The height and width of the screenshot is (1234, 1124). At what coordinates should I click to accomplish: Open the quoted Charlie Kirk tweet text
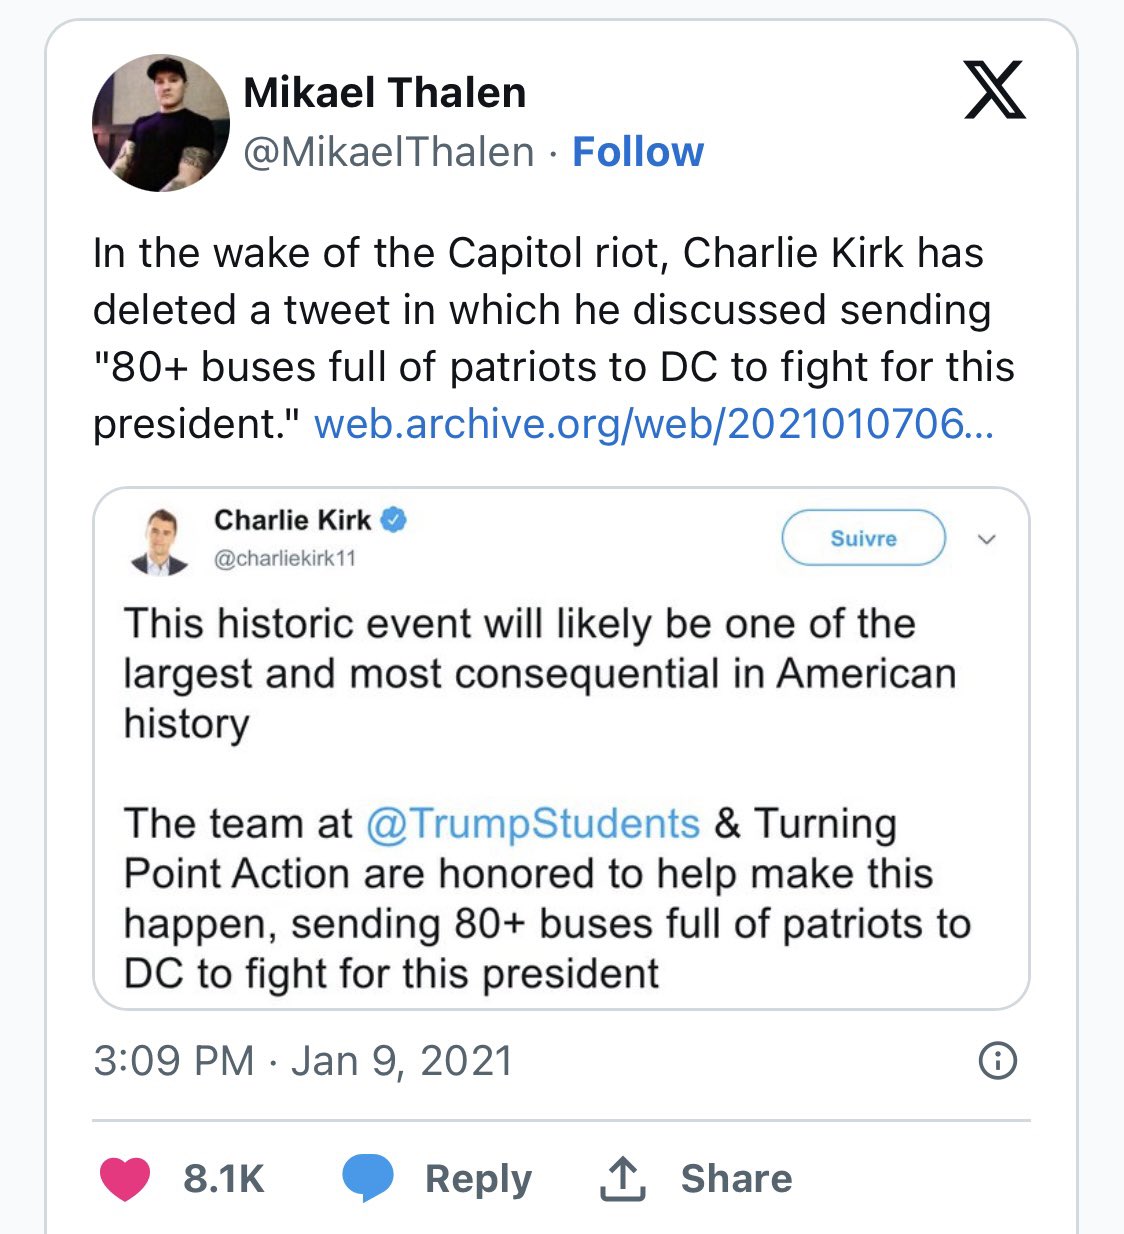click(x=540, y=798)
